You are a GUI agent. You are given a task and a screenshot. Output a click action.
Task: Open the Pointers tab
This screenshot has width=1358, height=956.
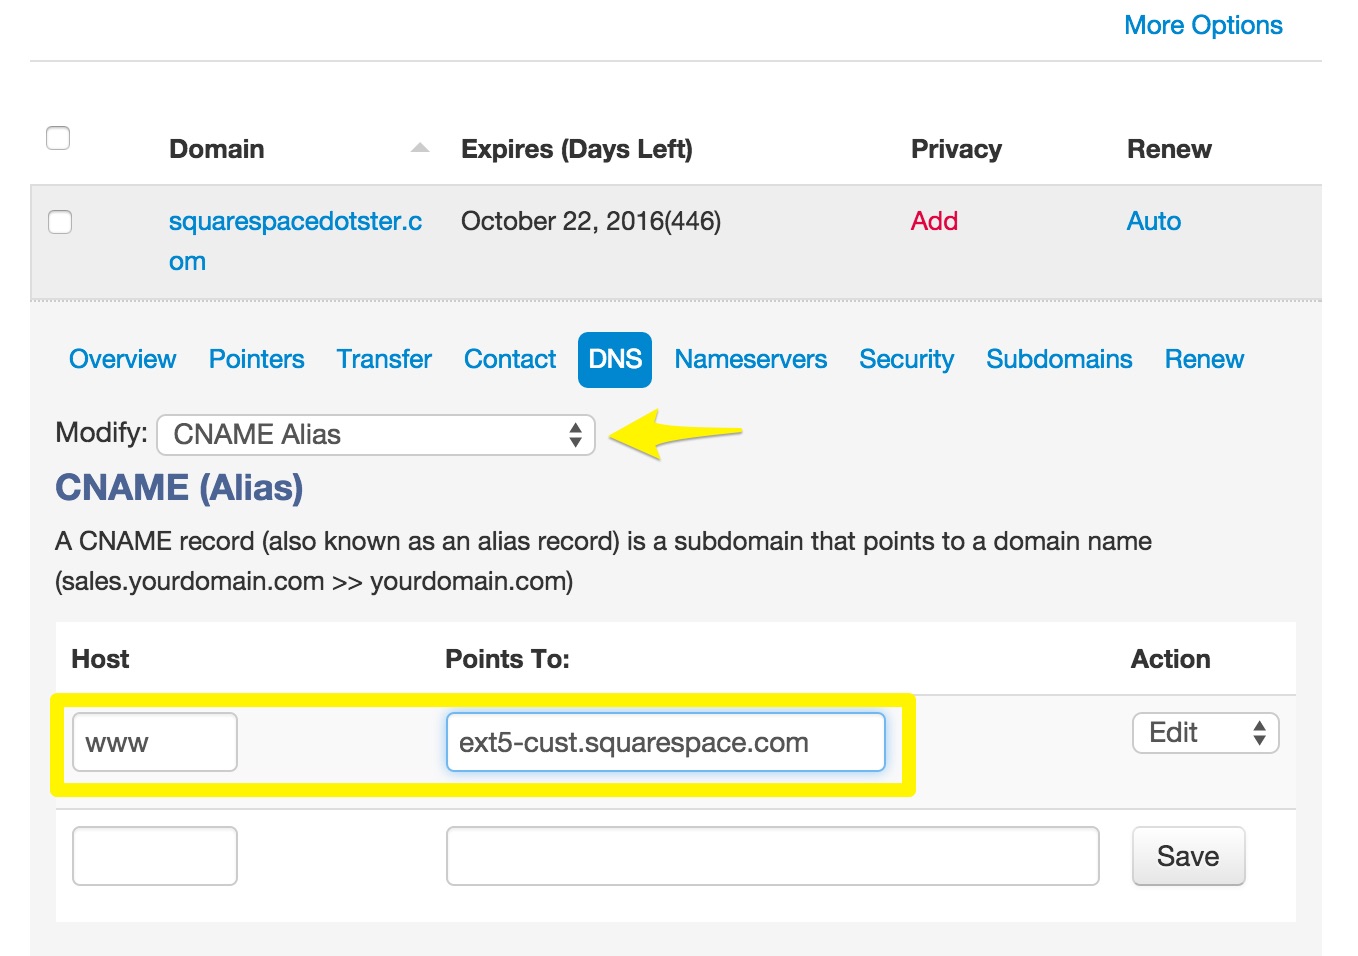coord(256,360)
